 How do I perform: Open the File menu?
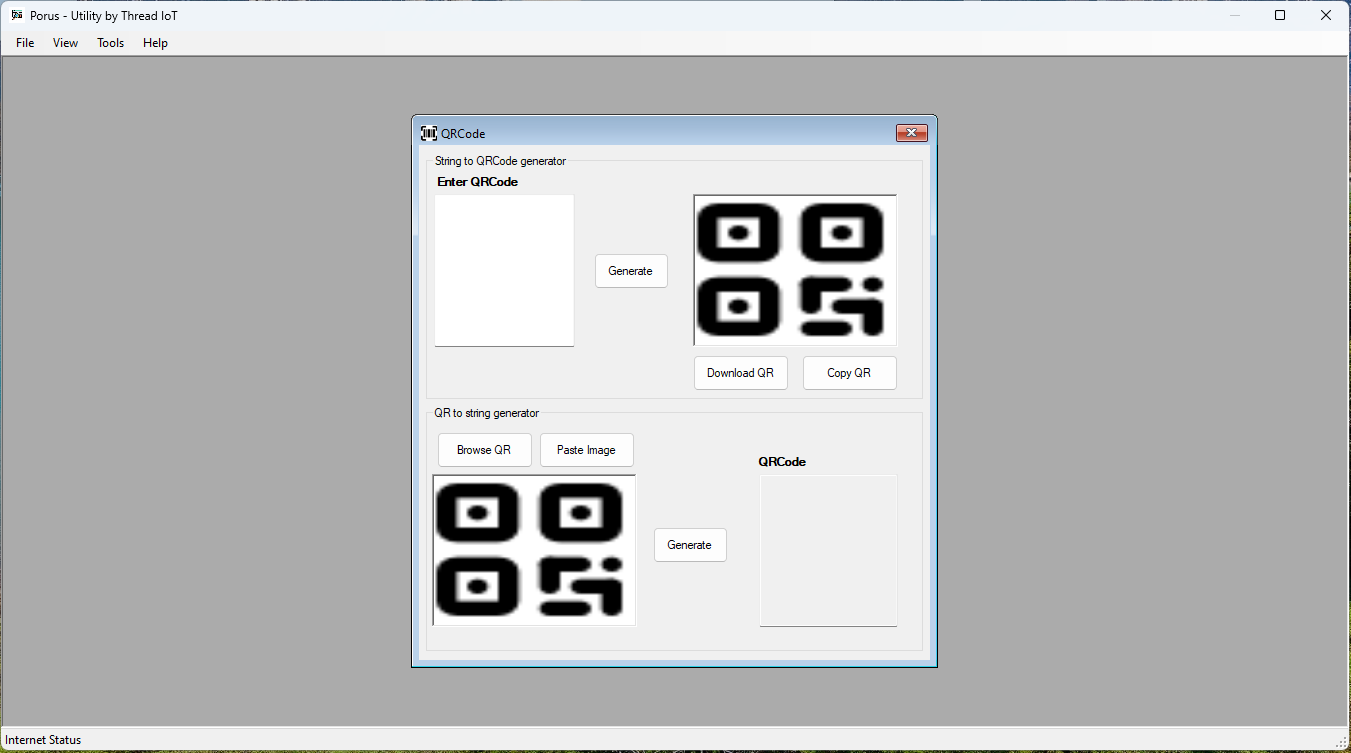coord(24,42)
